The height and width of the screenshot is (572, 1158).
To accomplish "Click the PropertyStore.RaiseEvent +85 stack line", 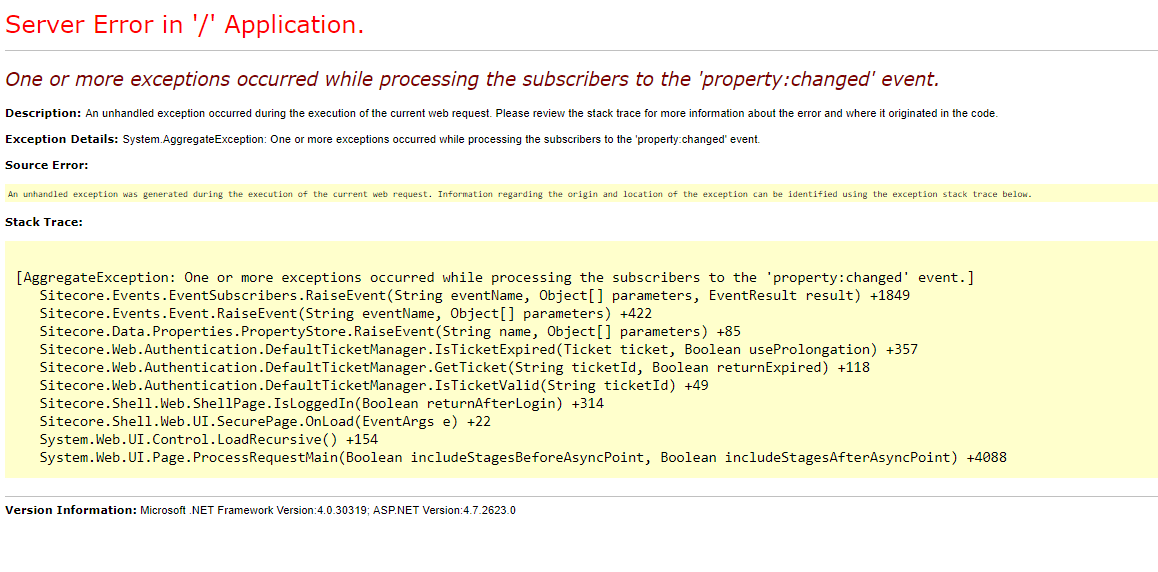I will click(x=390, y=331).
